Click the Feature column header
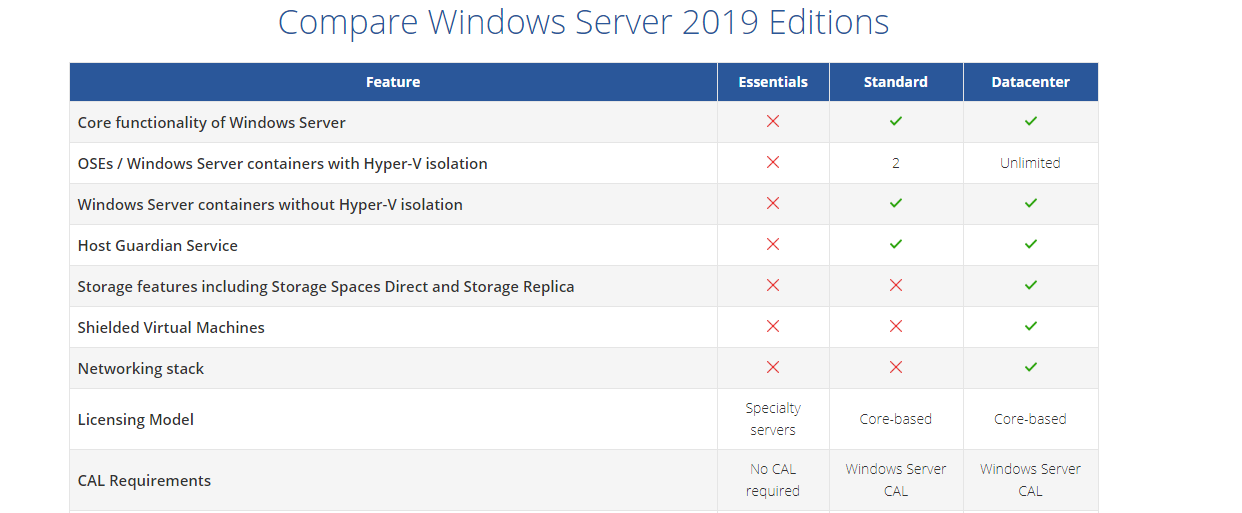 [393, 82]
